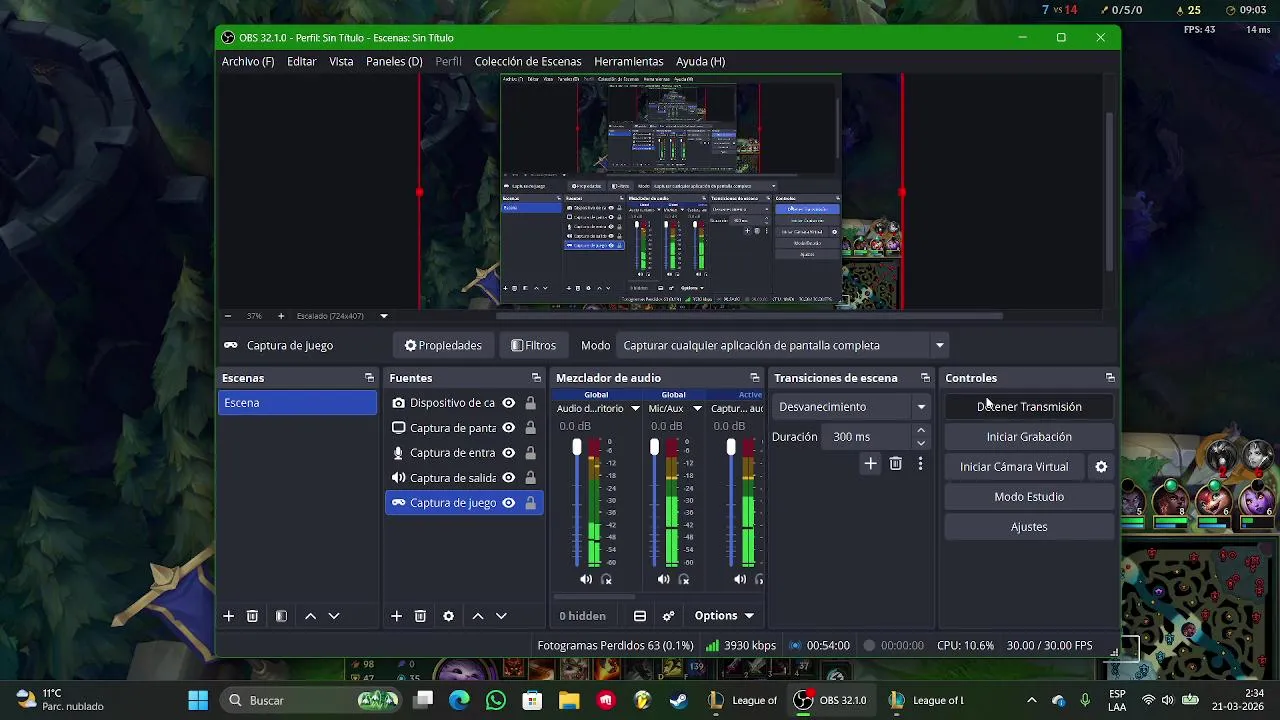1280x720 pixels.
Task: Hide Dispositivo de captura source eye
Action: (508, 403)
